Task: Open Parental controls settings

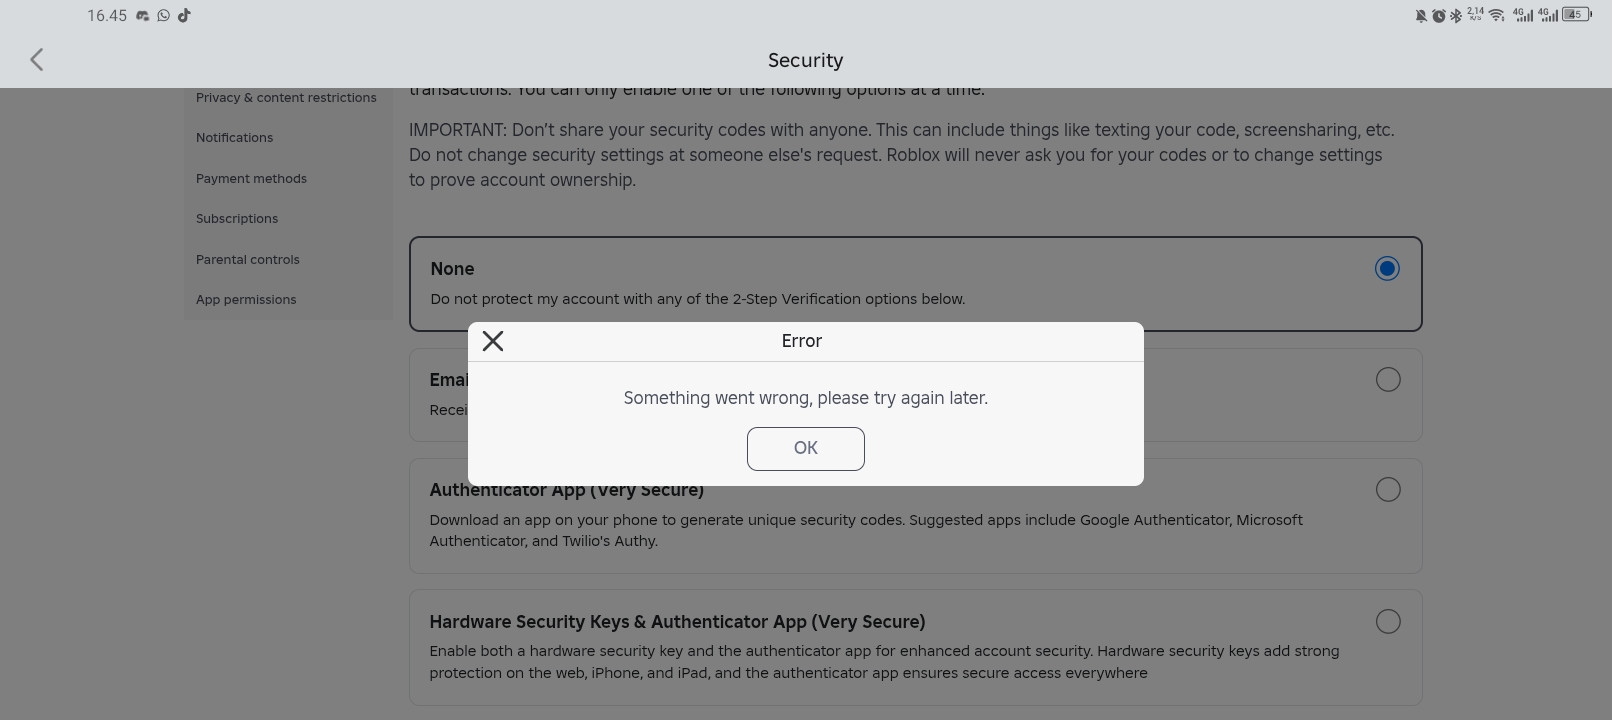Action: point(248,259)
